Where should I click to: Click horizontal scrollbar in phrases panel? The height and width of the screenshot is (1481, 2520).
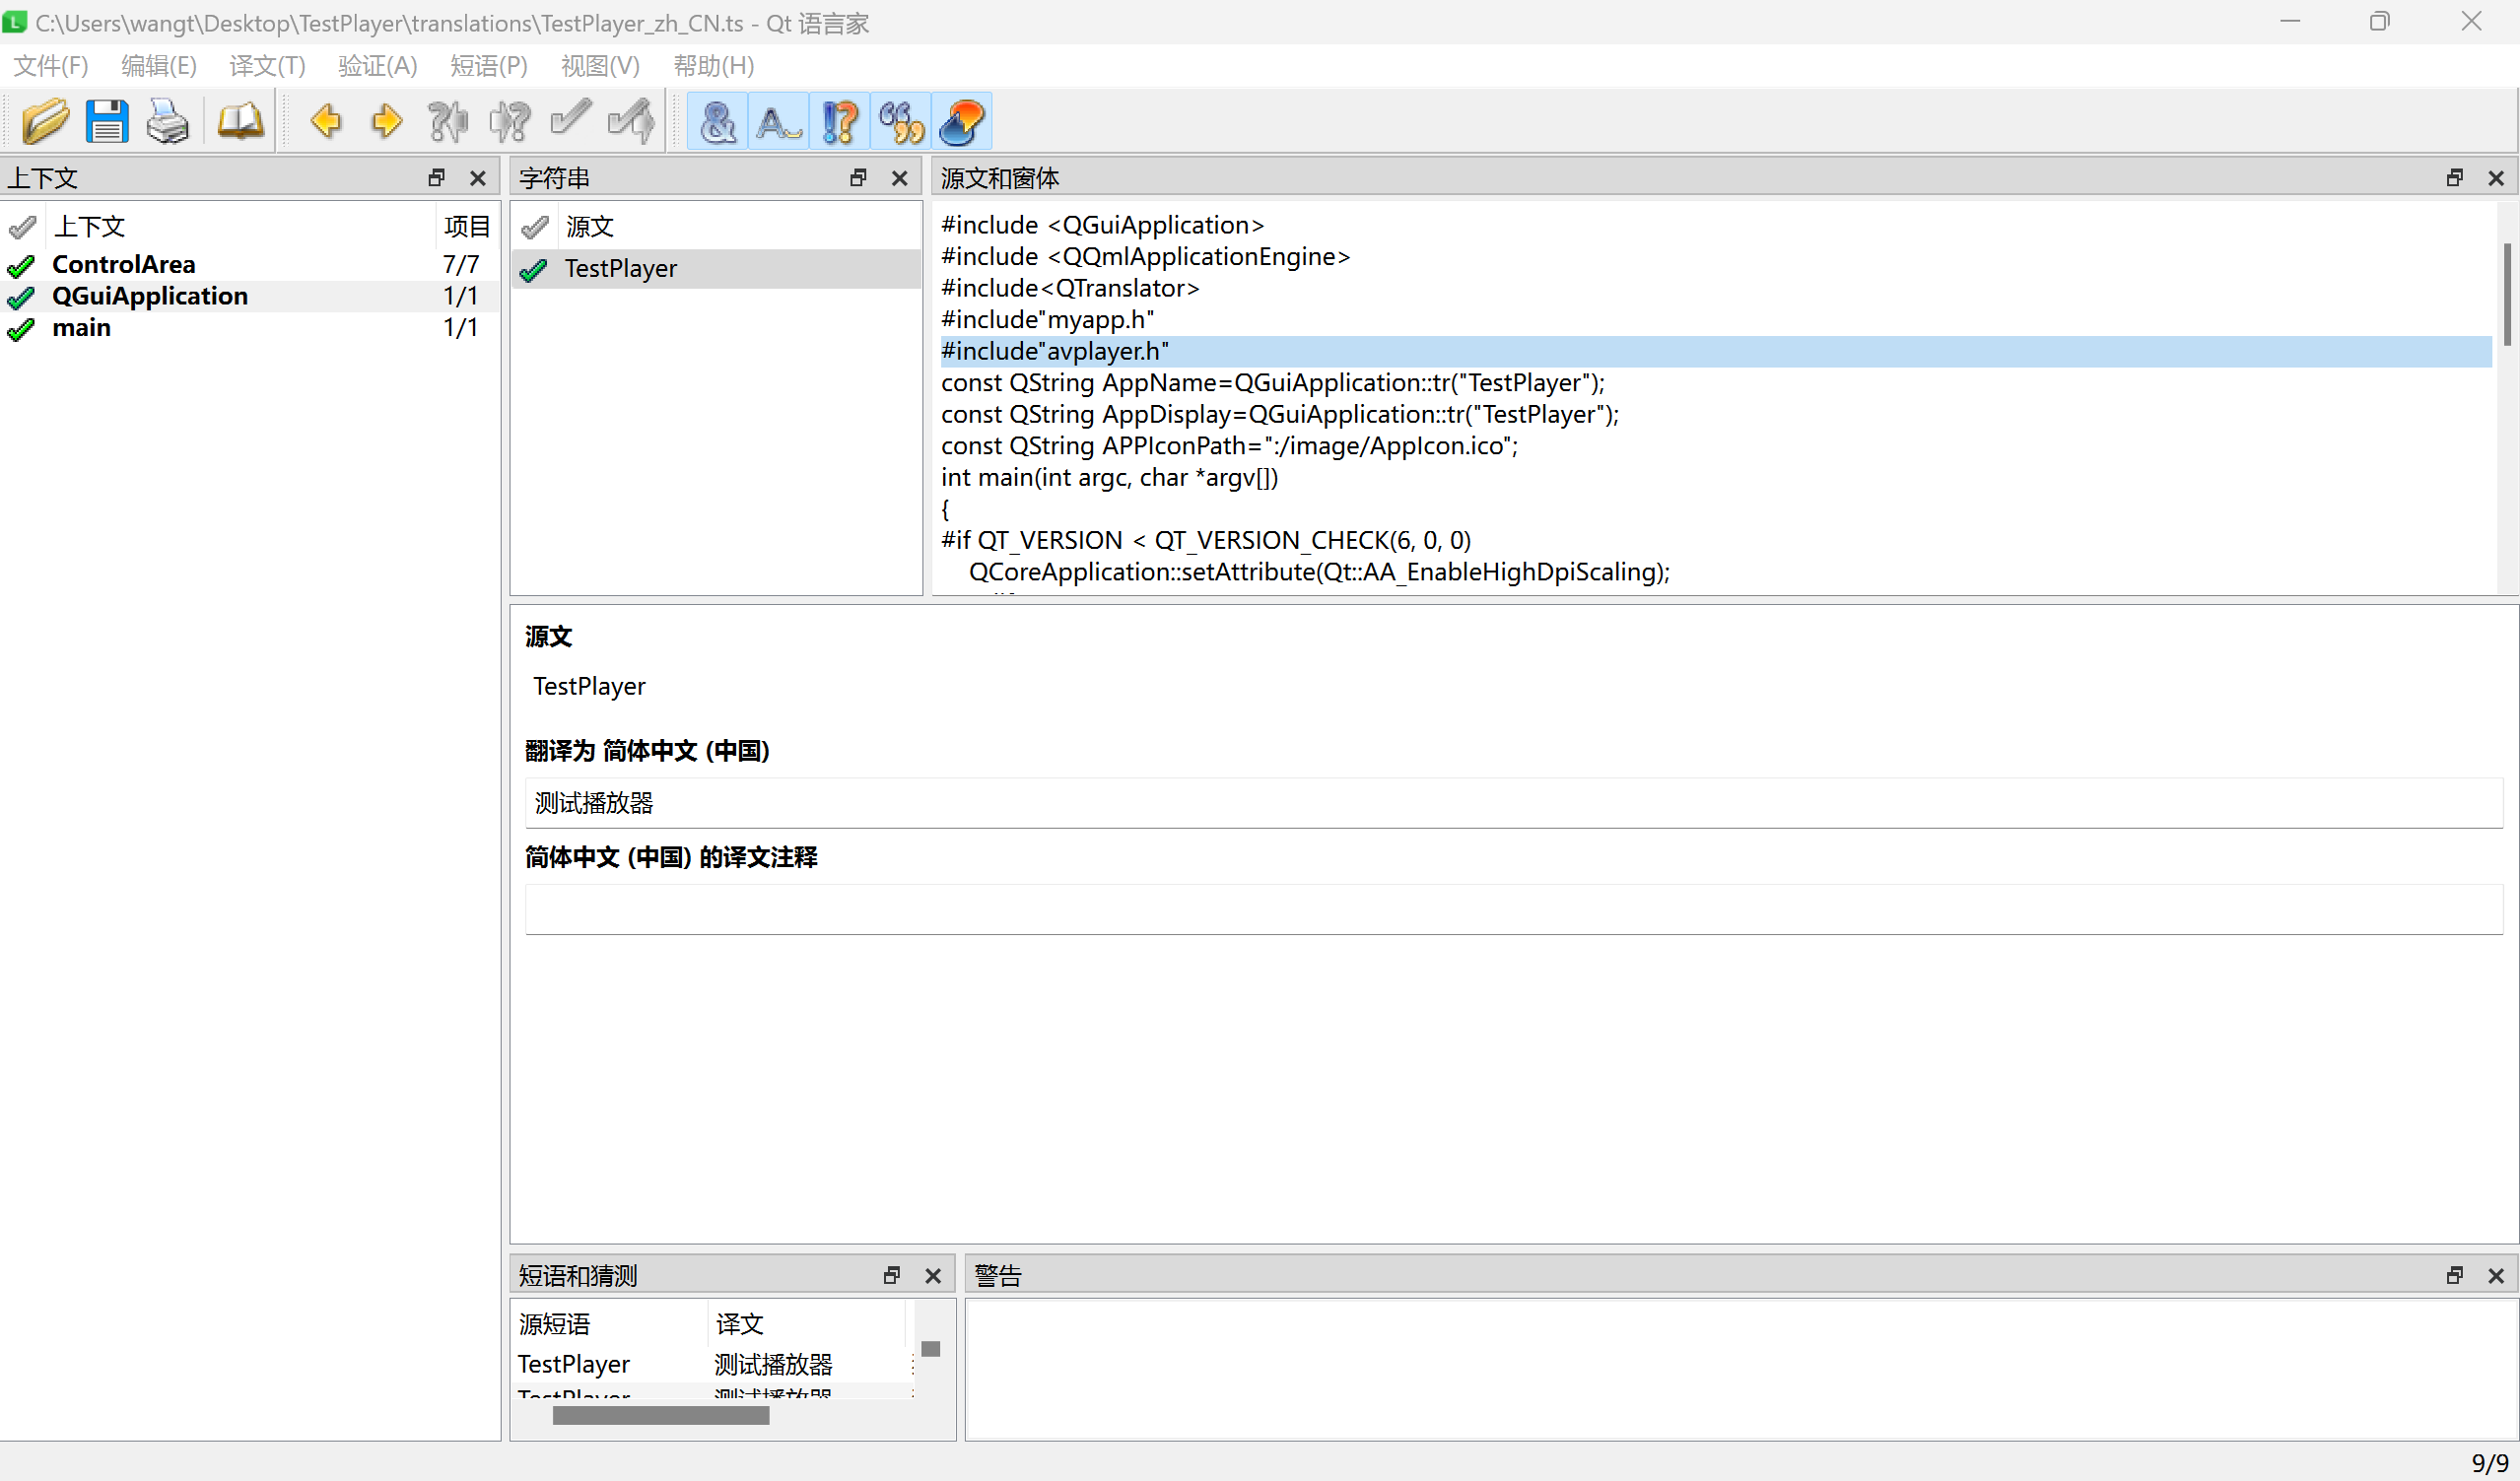[660, 1415]
